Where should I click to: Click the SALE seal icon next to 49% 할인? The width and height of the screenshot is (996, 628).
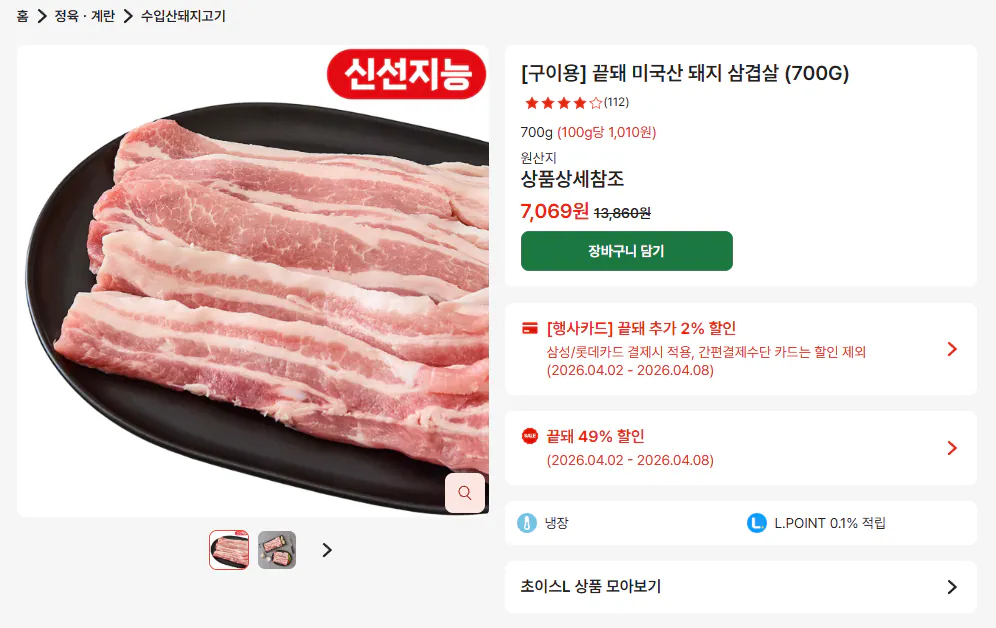530,436
